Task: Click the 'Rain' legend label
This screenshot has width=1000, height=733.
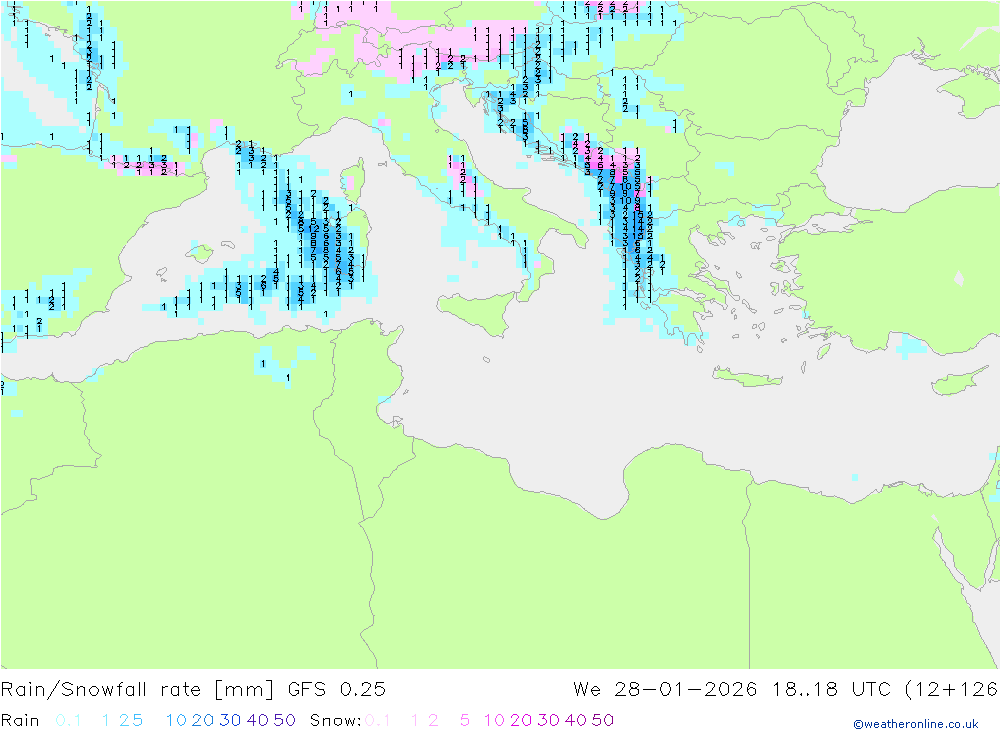Action: pyautogui.click(x=20, y=720)
